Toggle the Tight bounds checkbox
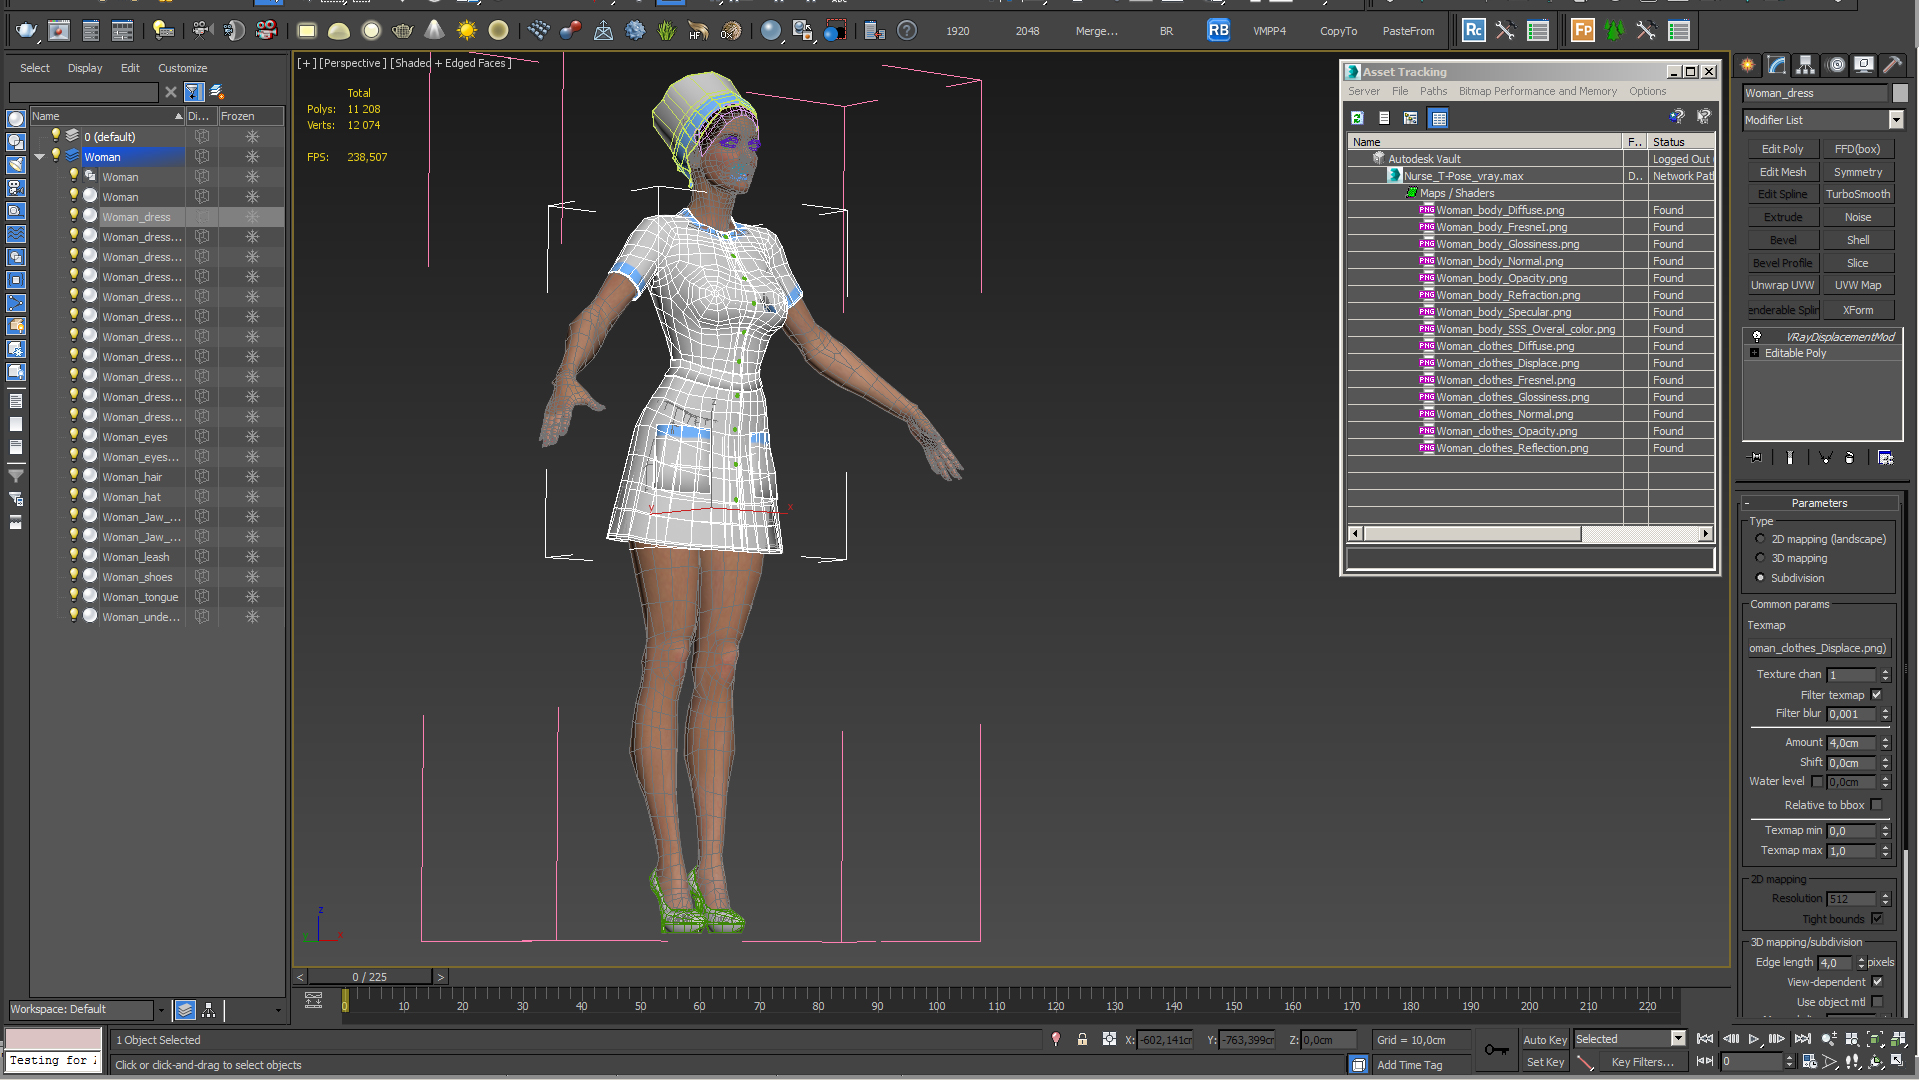This screenshot has width=1920, height=1080. [x=1876, y=919]
